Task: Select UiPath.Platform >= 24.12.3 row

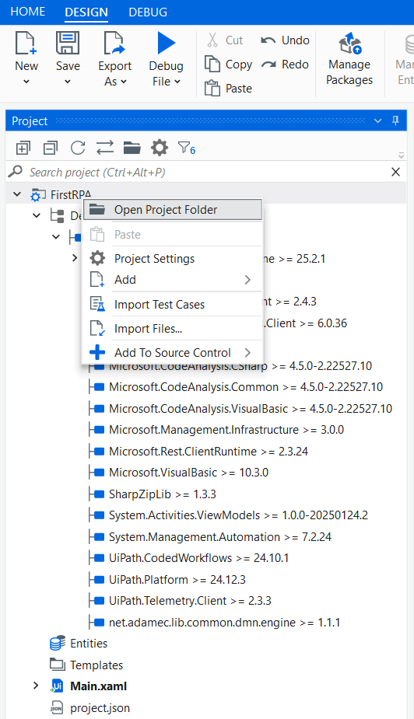Action: pyautogui.click(x=177, y=579)
